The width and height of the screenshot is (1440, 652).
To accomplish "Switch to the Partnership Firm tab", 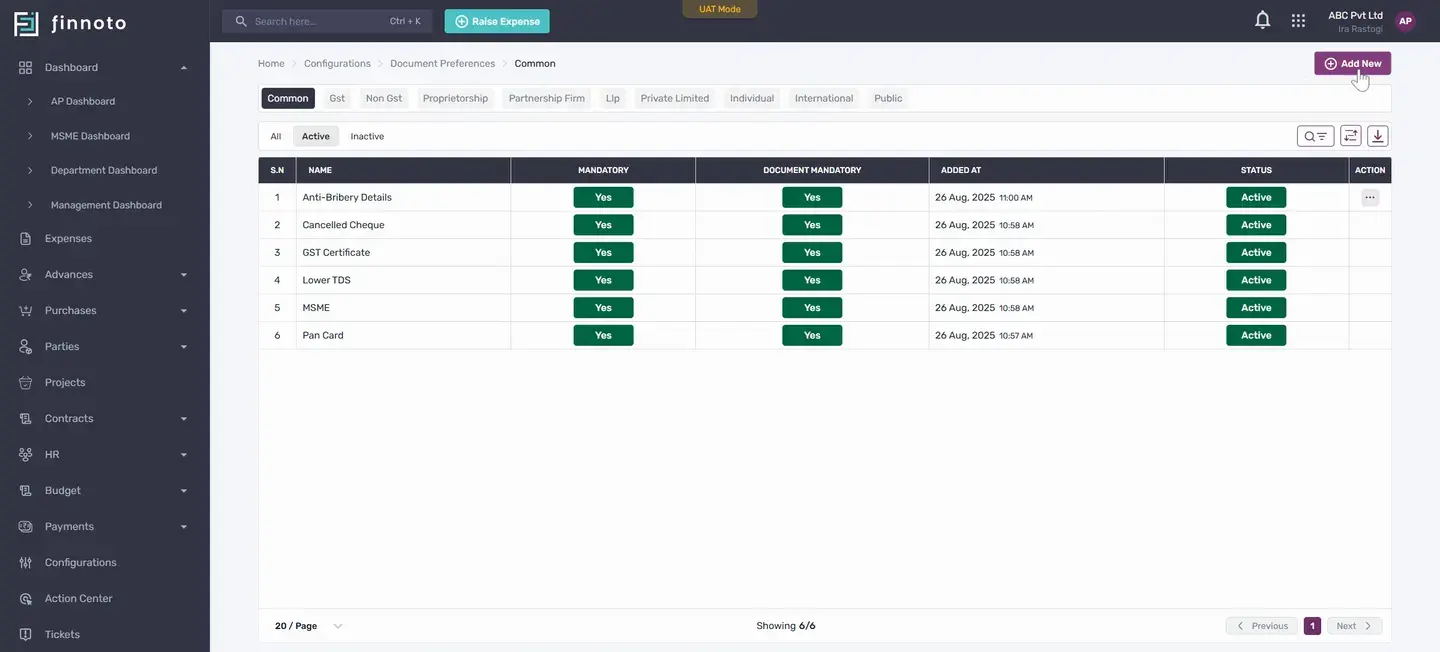I will [547, 98].
